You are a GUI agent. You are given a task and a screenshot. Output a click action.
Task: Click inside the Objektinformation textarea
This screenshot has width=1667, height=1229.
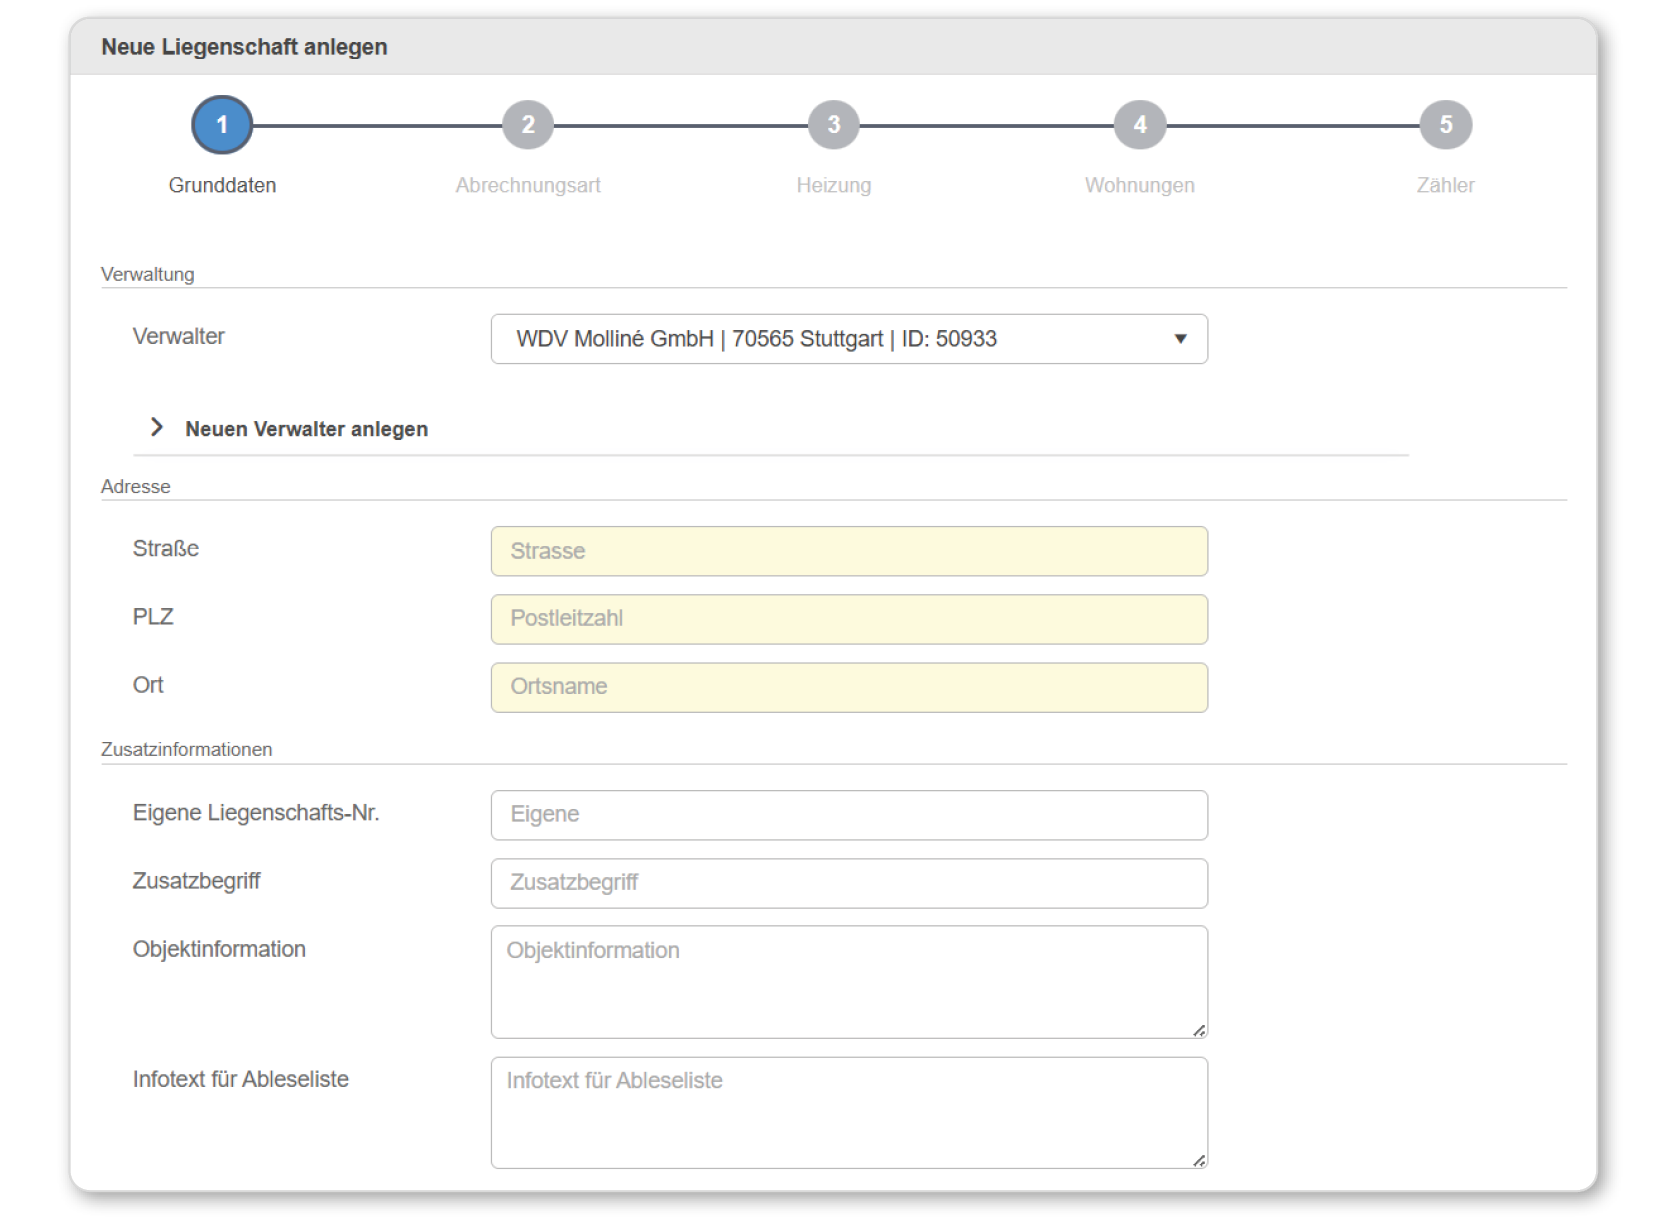coord(849,982)
